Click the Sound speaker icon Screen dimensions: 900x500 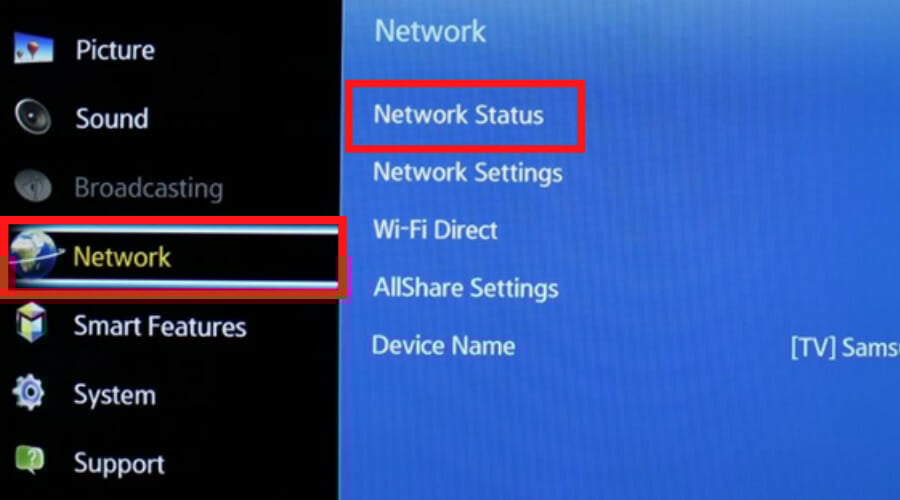click(33, 116)
